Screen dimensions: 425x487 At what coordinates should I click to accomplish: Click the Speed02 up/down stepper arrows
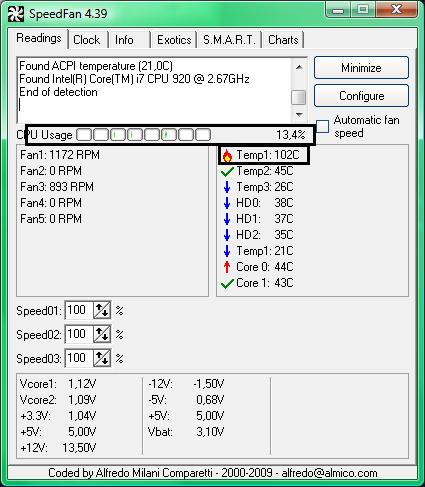[102, 334]
